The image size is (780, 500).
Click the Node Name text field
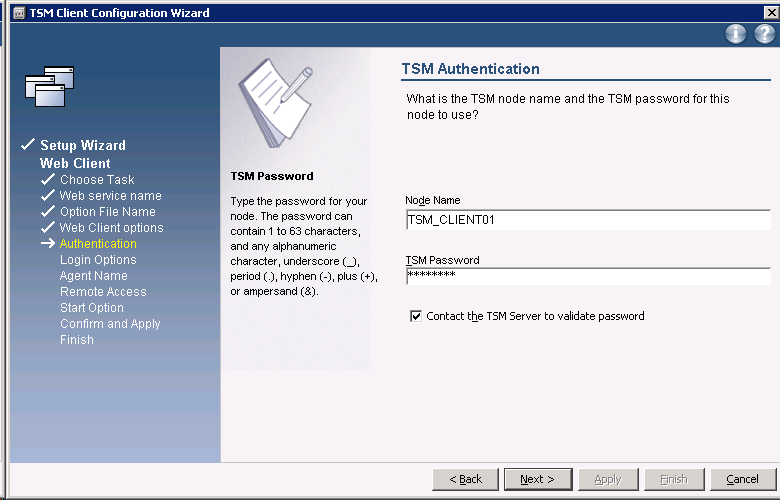588,220
